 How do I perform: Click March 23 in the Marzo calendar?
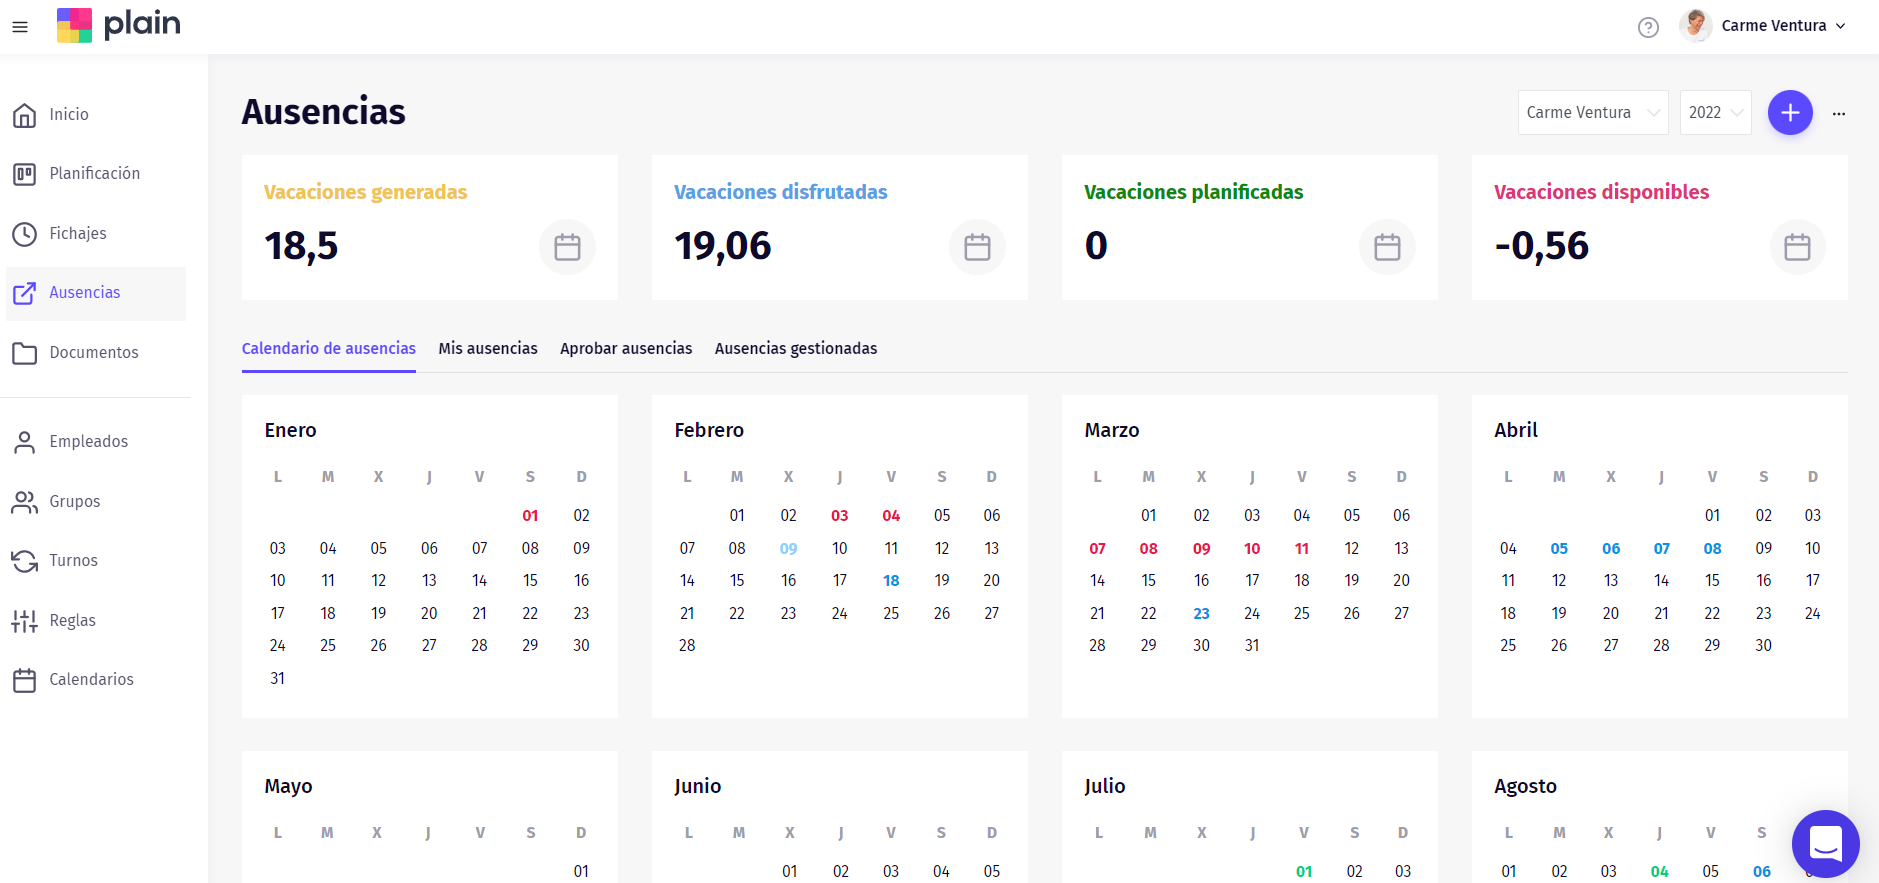1201,614
